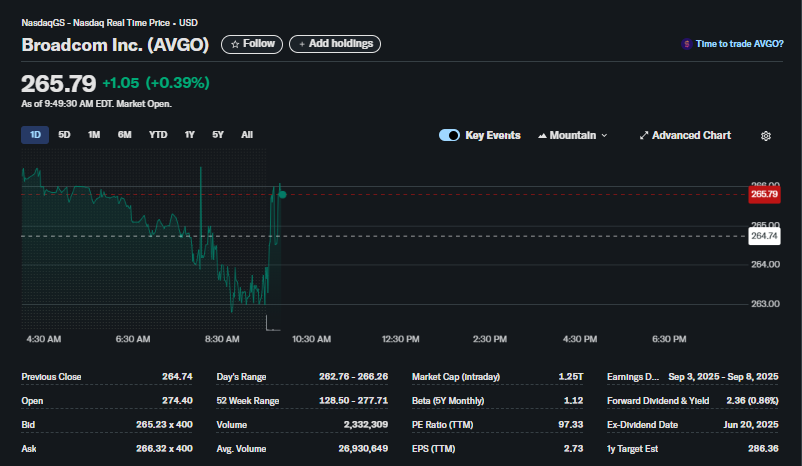Click the 10:30 AM axis label
802x466 pixels.
[311, 339]
